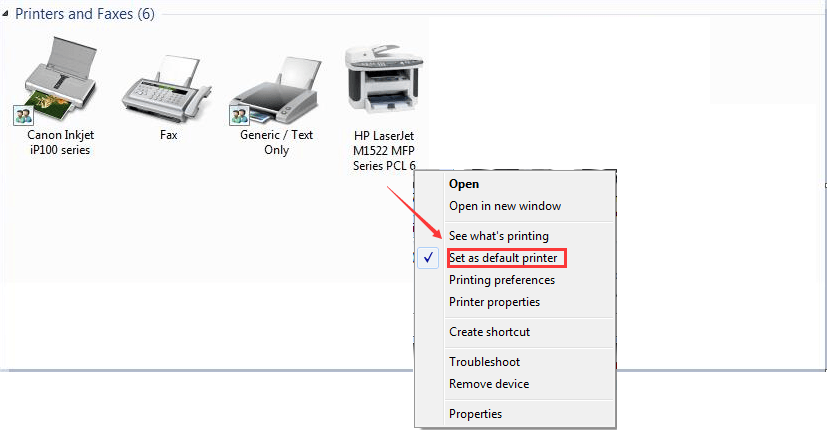
Task: Collapse the Printers and Faxes group triangle
Action: 5,14
